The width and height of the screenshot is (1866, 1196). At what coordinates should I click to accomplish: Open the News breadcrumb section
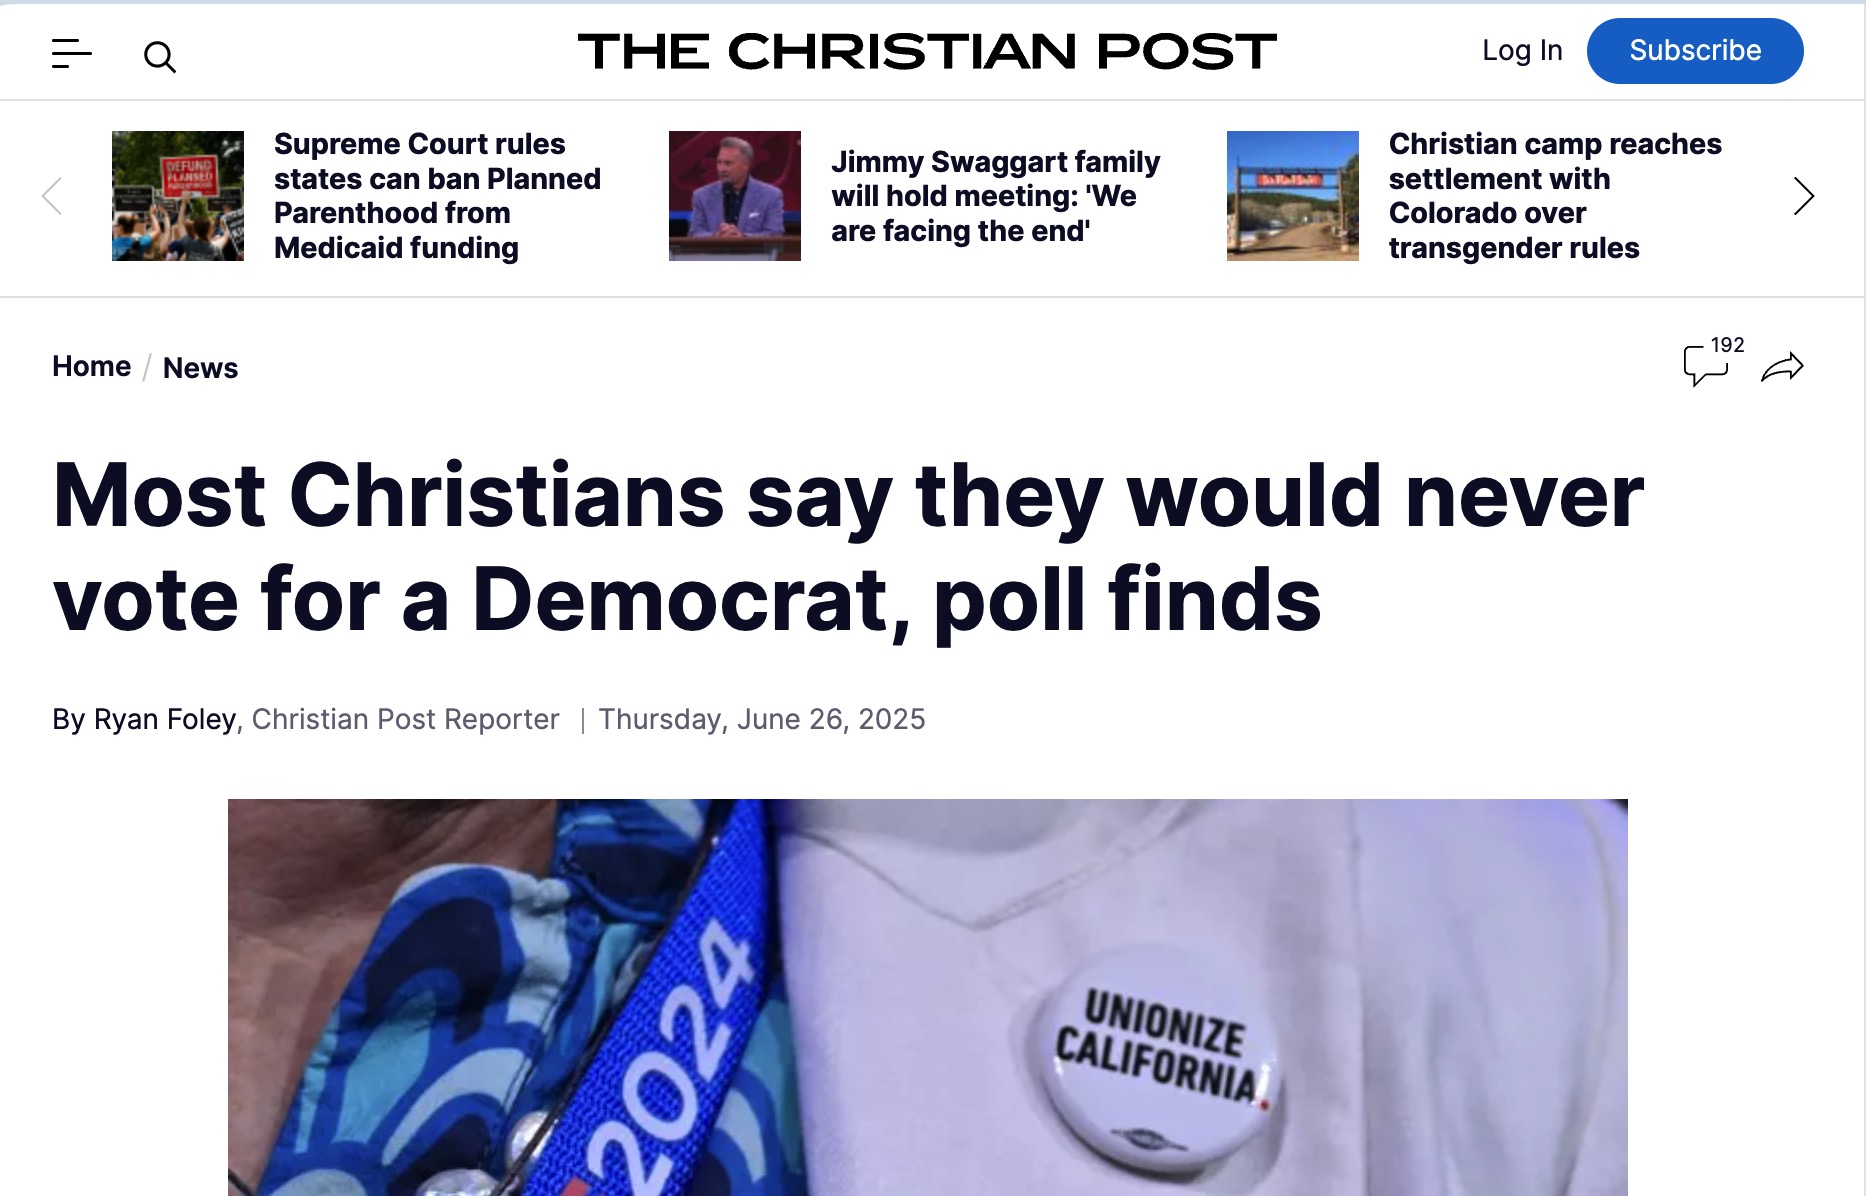click(200, 368)
